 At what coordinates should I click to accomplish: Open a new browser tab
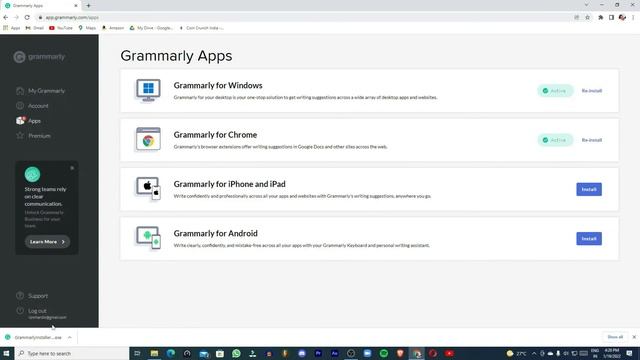[x=88, y=6]
